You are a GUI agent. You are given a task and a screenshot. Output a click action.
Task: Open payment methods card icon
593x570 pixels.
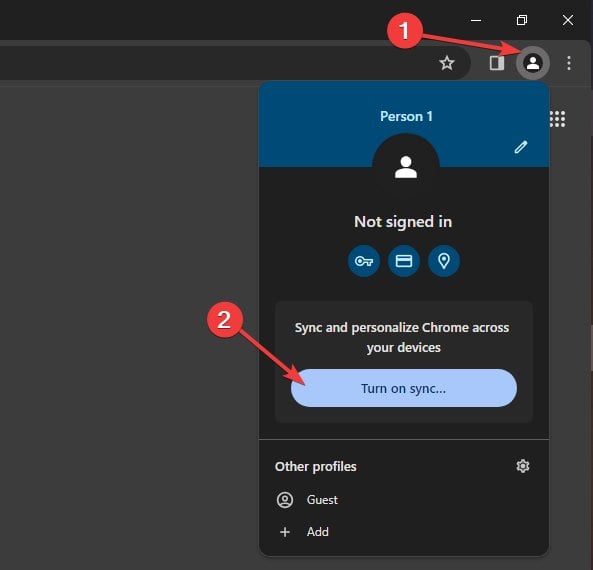(404, 261)
